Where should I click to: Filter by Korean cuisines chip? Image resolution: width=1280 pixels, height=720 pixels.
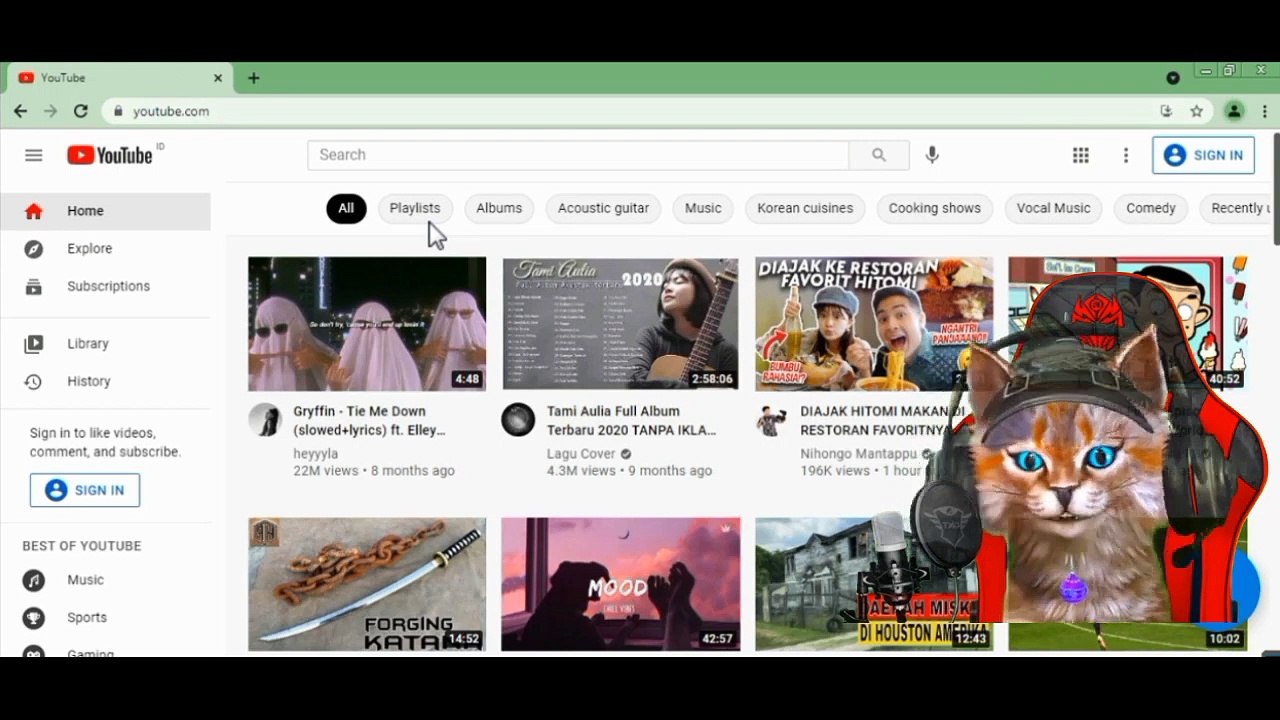click(x=805, y=208)
